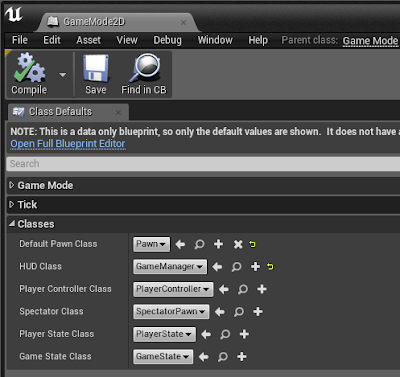
Task: Clear Default Pawn Class with X icon
Action: (x=238, y=244)
